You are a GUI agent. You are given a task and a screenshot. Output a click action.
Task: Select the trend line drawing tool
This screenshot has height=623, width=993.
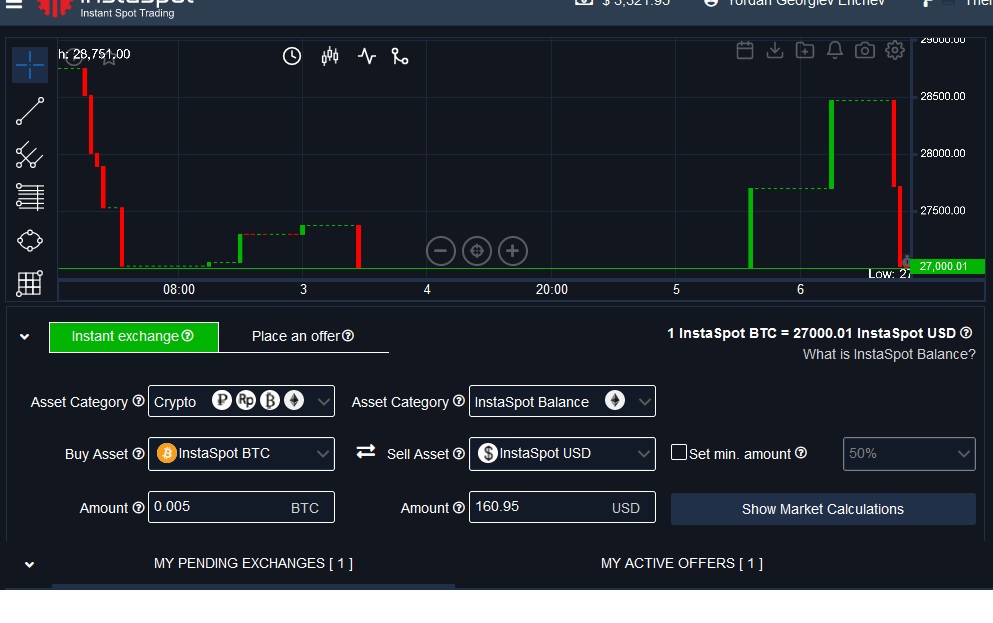[x=30, y=111]
